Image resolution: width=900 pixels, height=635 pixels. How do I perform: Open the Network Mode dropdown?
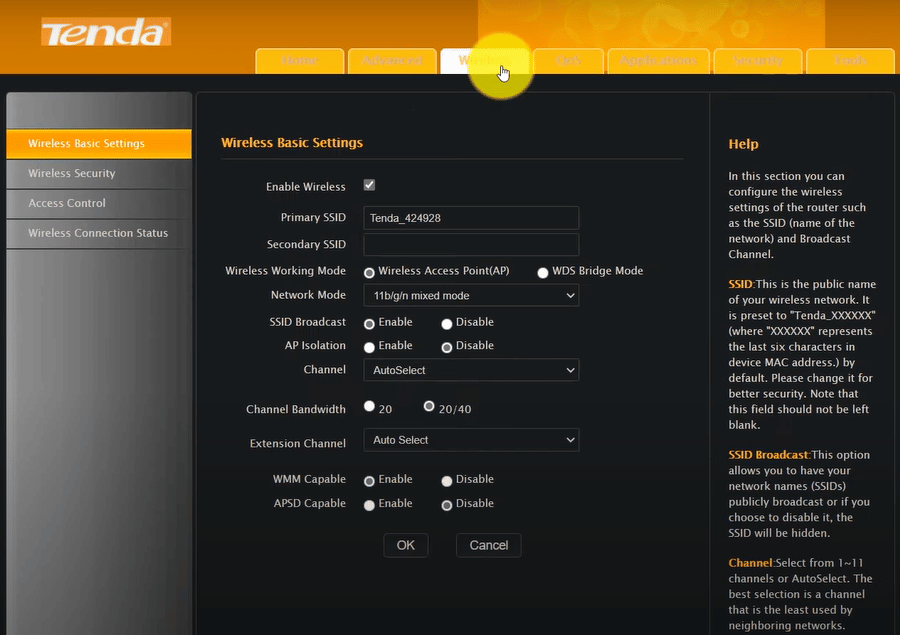pyautogui.click(x=471, y=296)
